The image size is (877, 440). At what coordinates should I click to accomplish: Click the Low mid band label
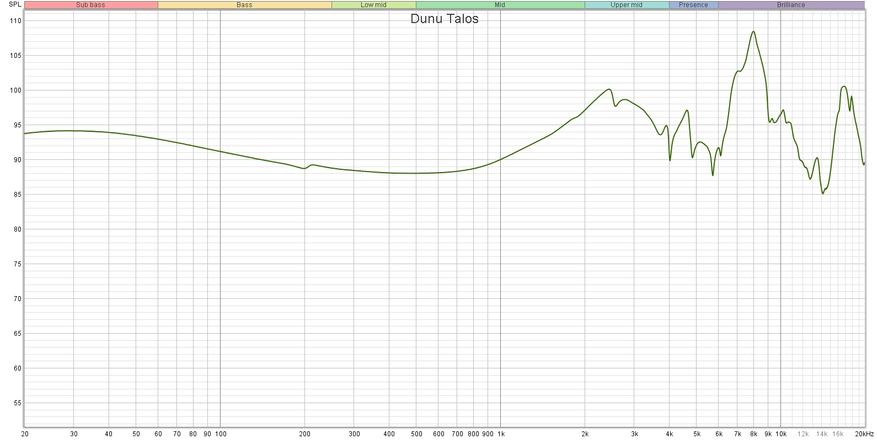pos(374,5)
